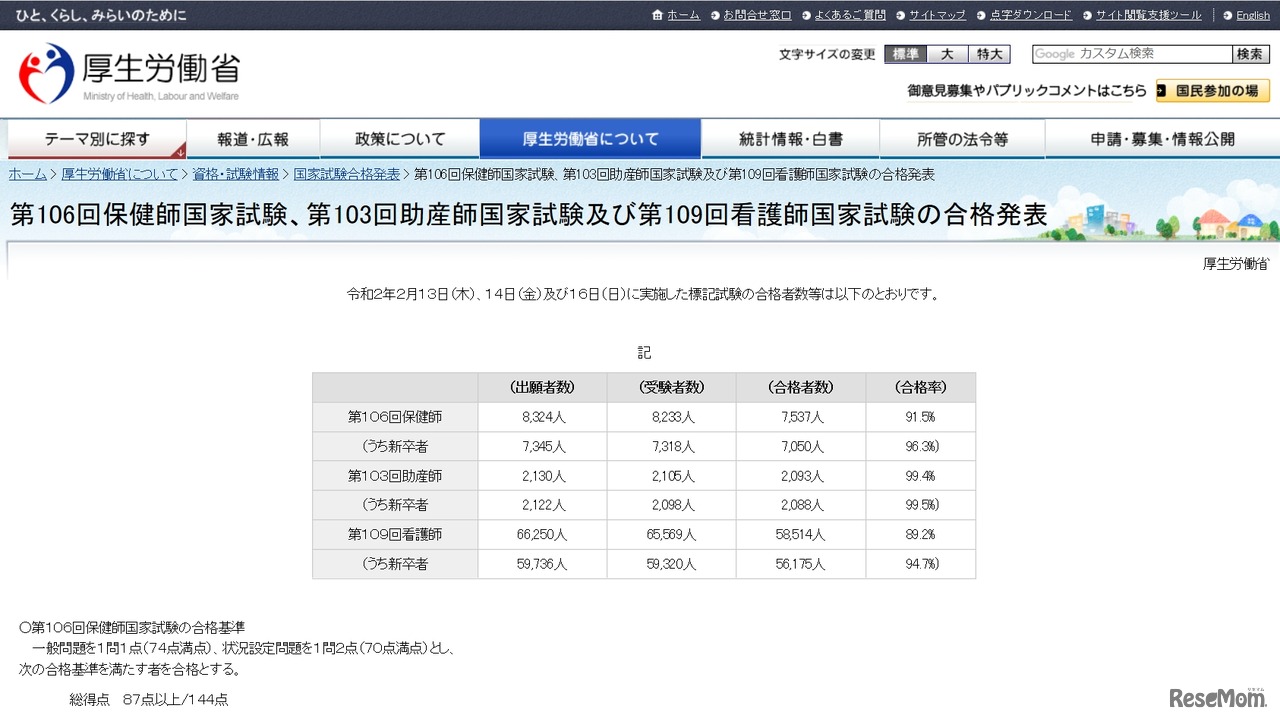
Task: Click the 点字ダウンロード braille download icon link
Action: tap(1030, 15)
